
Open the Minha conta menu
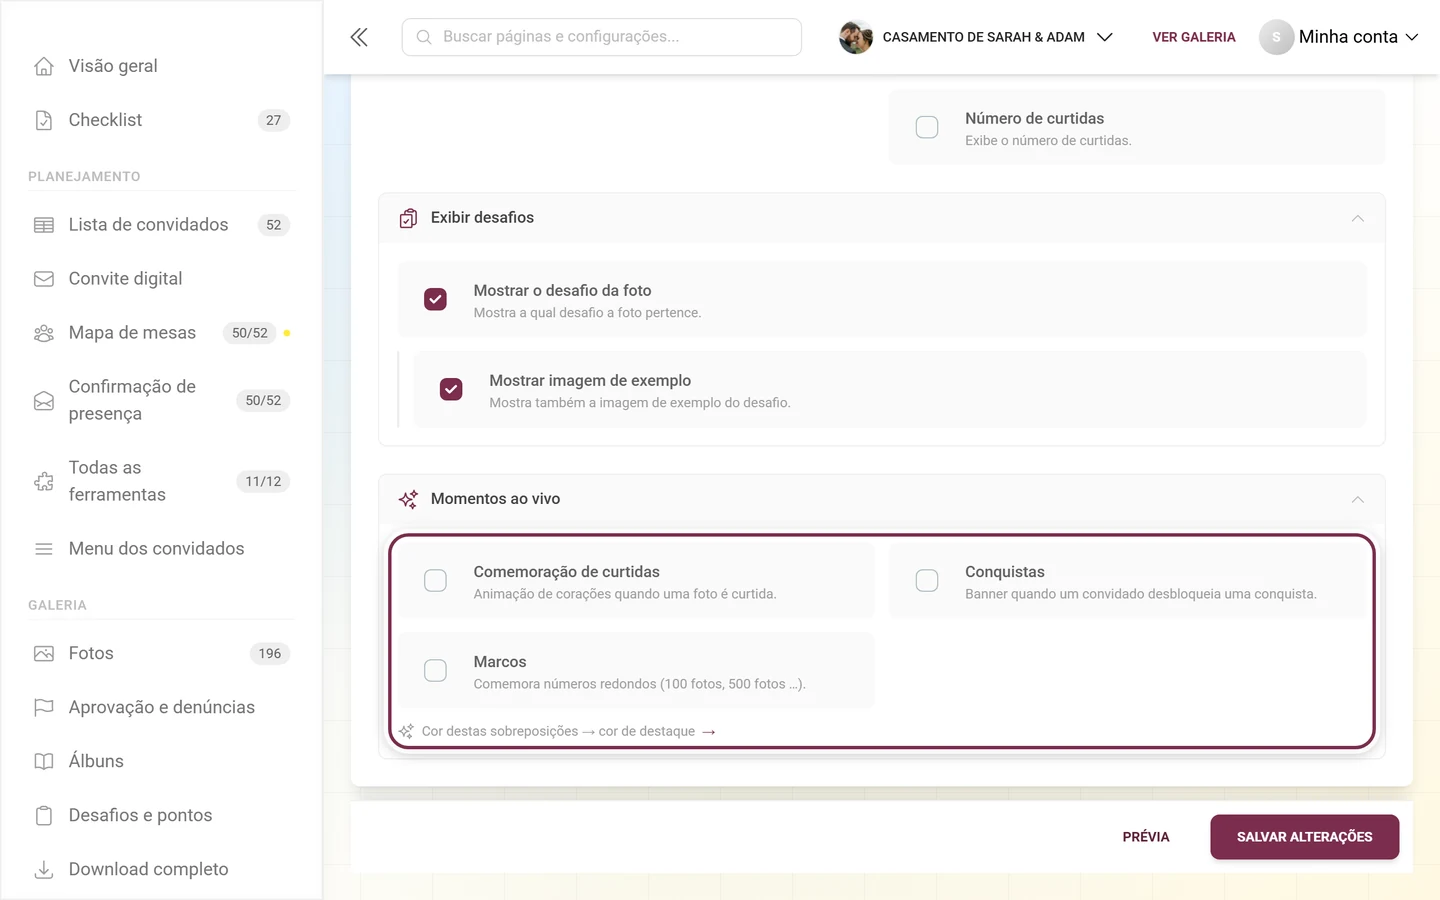(x=1339, y=37)
